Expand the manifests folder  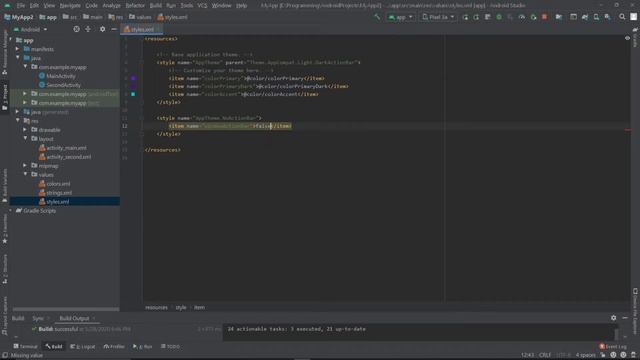coord(18,49)
